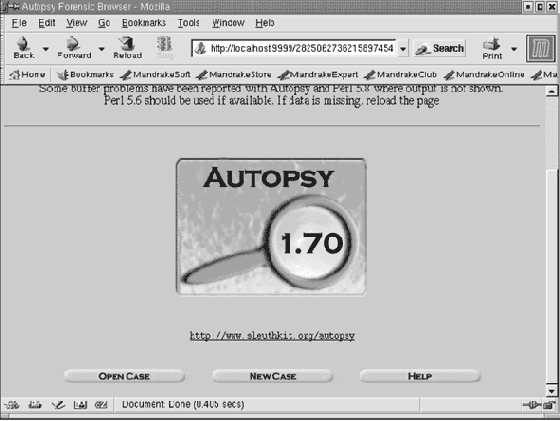Viewport: 560px width, 421px height.
Task: Click the Back navigation icon
Action: tap(24, 47)
